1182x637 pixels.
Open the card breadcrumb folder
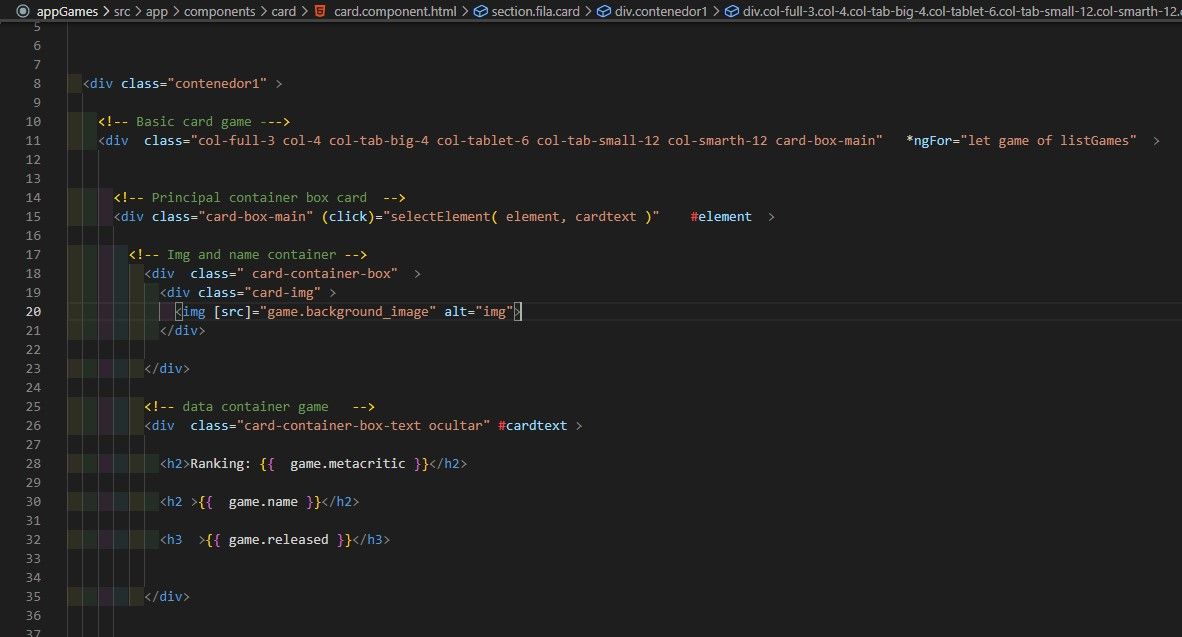[x=283, y=11]
